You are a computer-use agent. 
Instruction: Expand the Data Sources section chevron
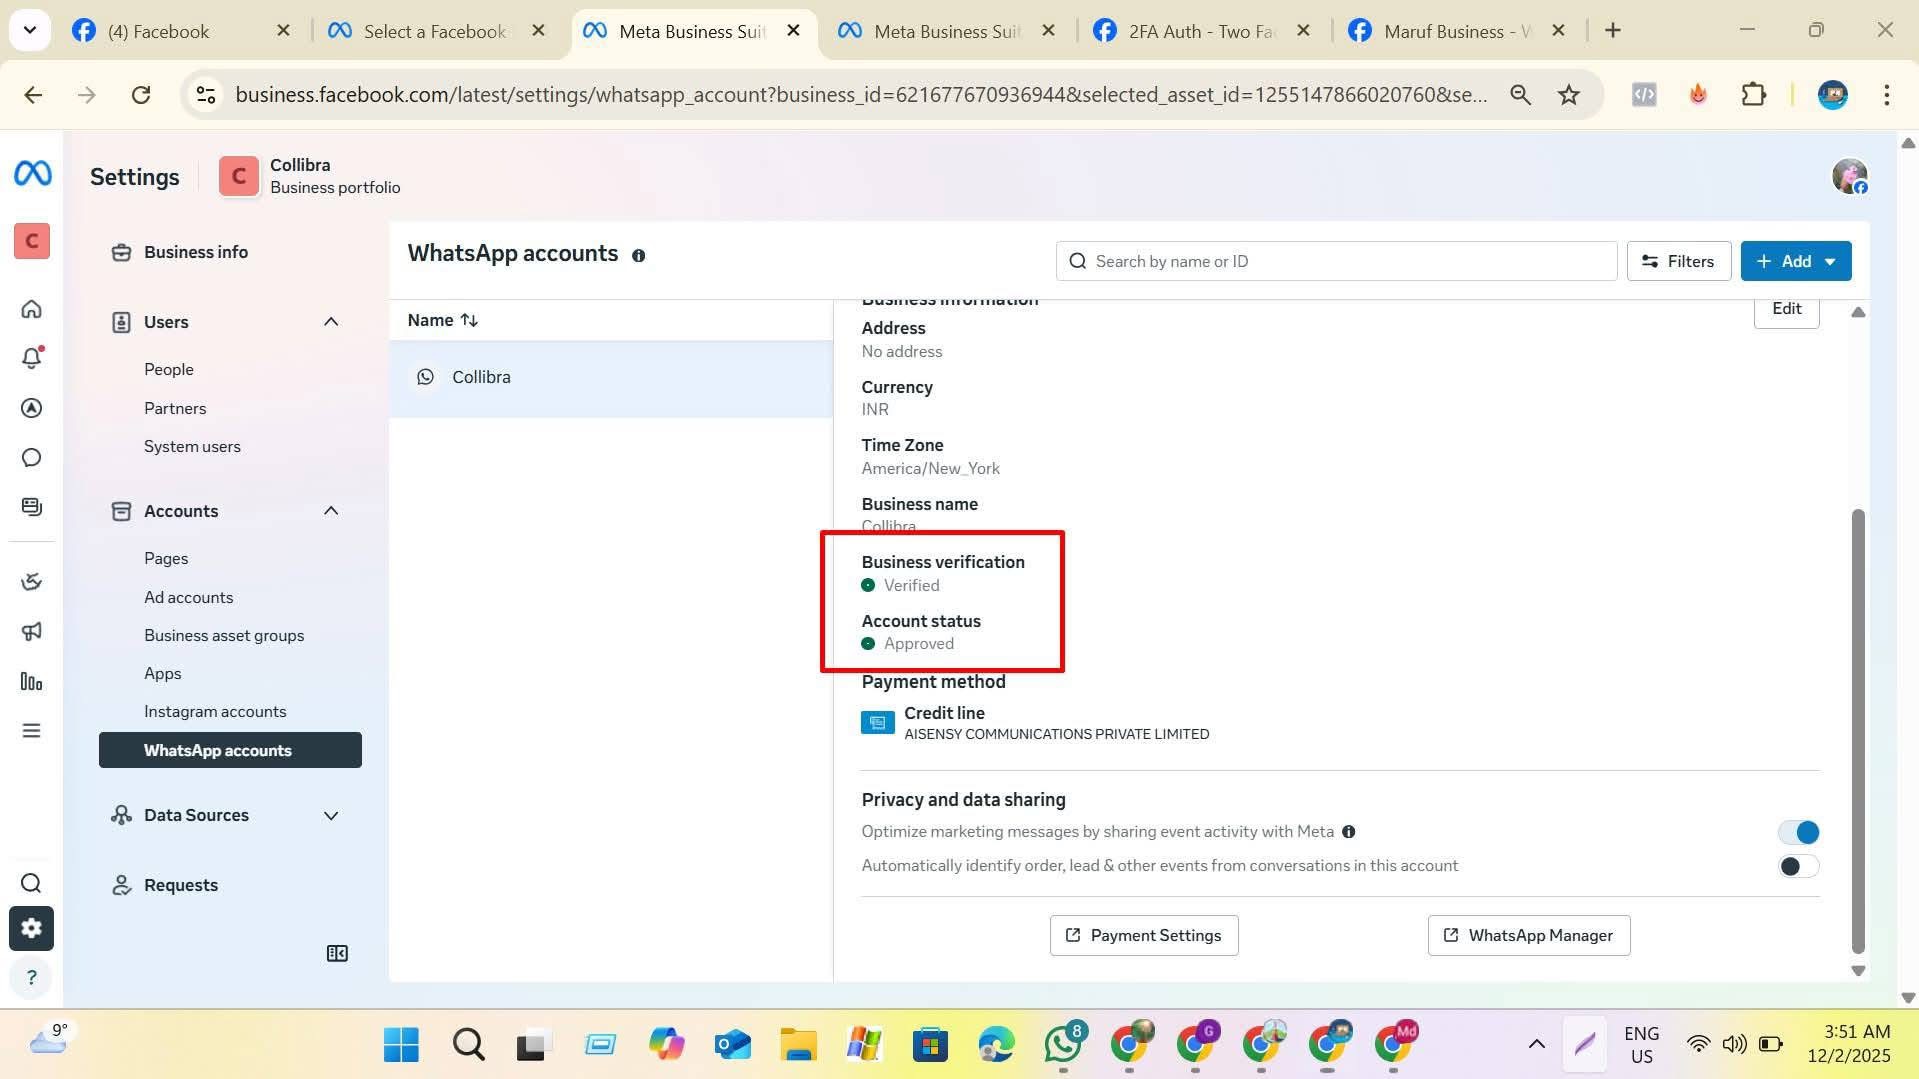pos(331,815)
